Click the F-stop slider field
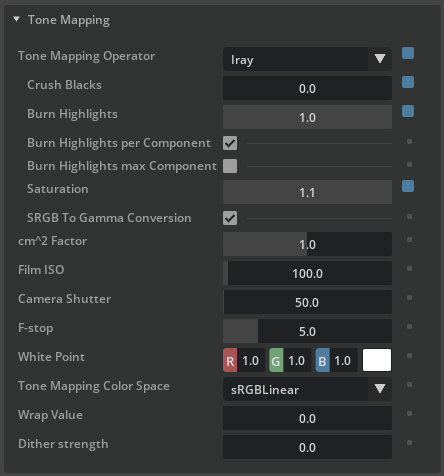The height and width of the screenshot is (476, 444). [307, 331]
